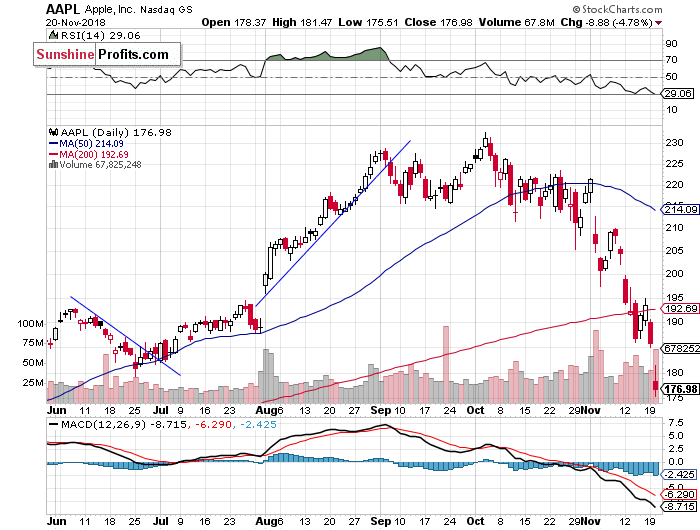700x530 pixels.
Task: Click the 70 level on the RSI axis
Action: (x=671, y=59)
